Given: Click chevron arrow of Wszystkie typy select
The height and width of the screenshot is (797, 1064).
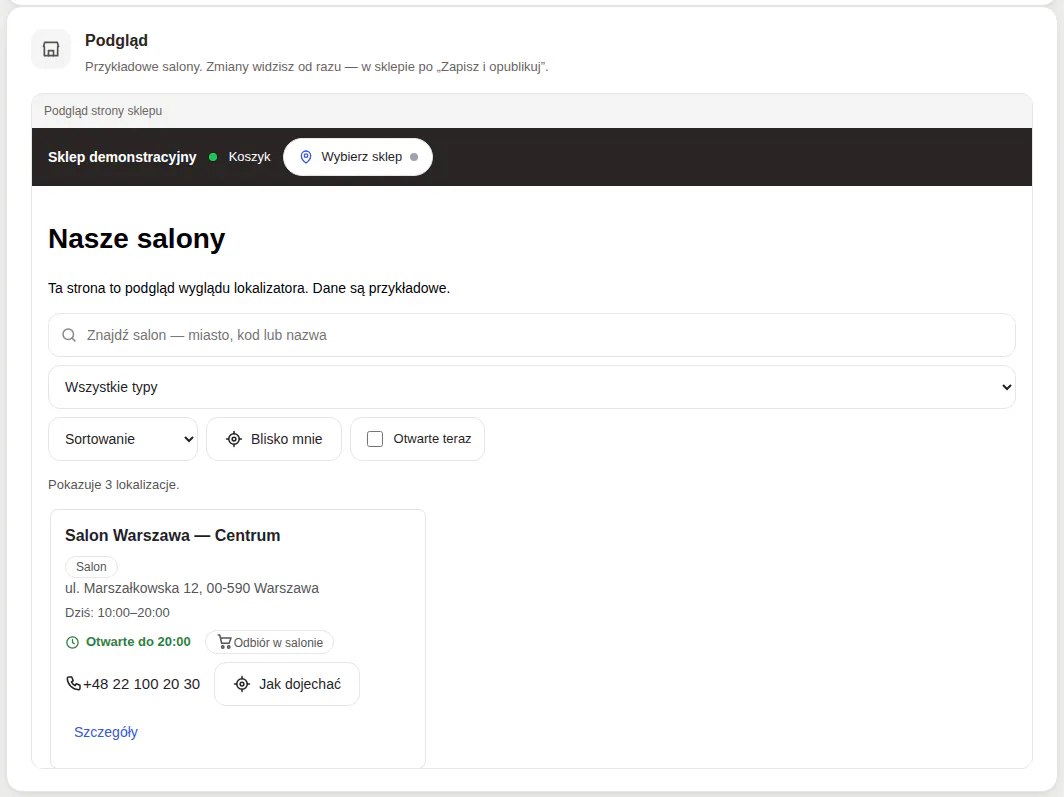Looking at the screenshot, I should tap(1007, 387).
